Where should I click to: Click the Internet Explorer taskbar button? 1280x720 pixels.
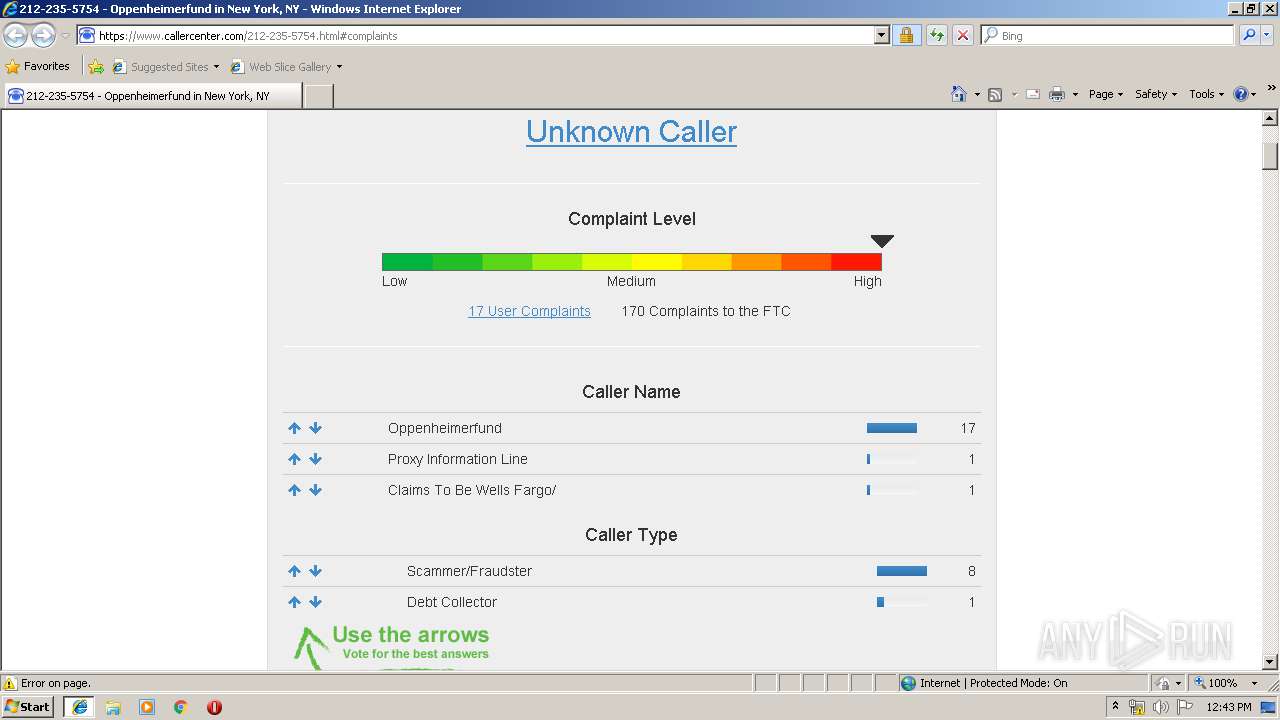click(80, 707)
